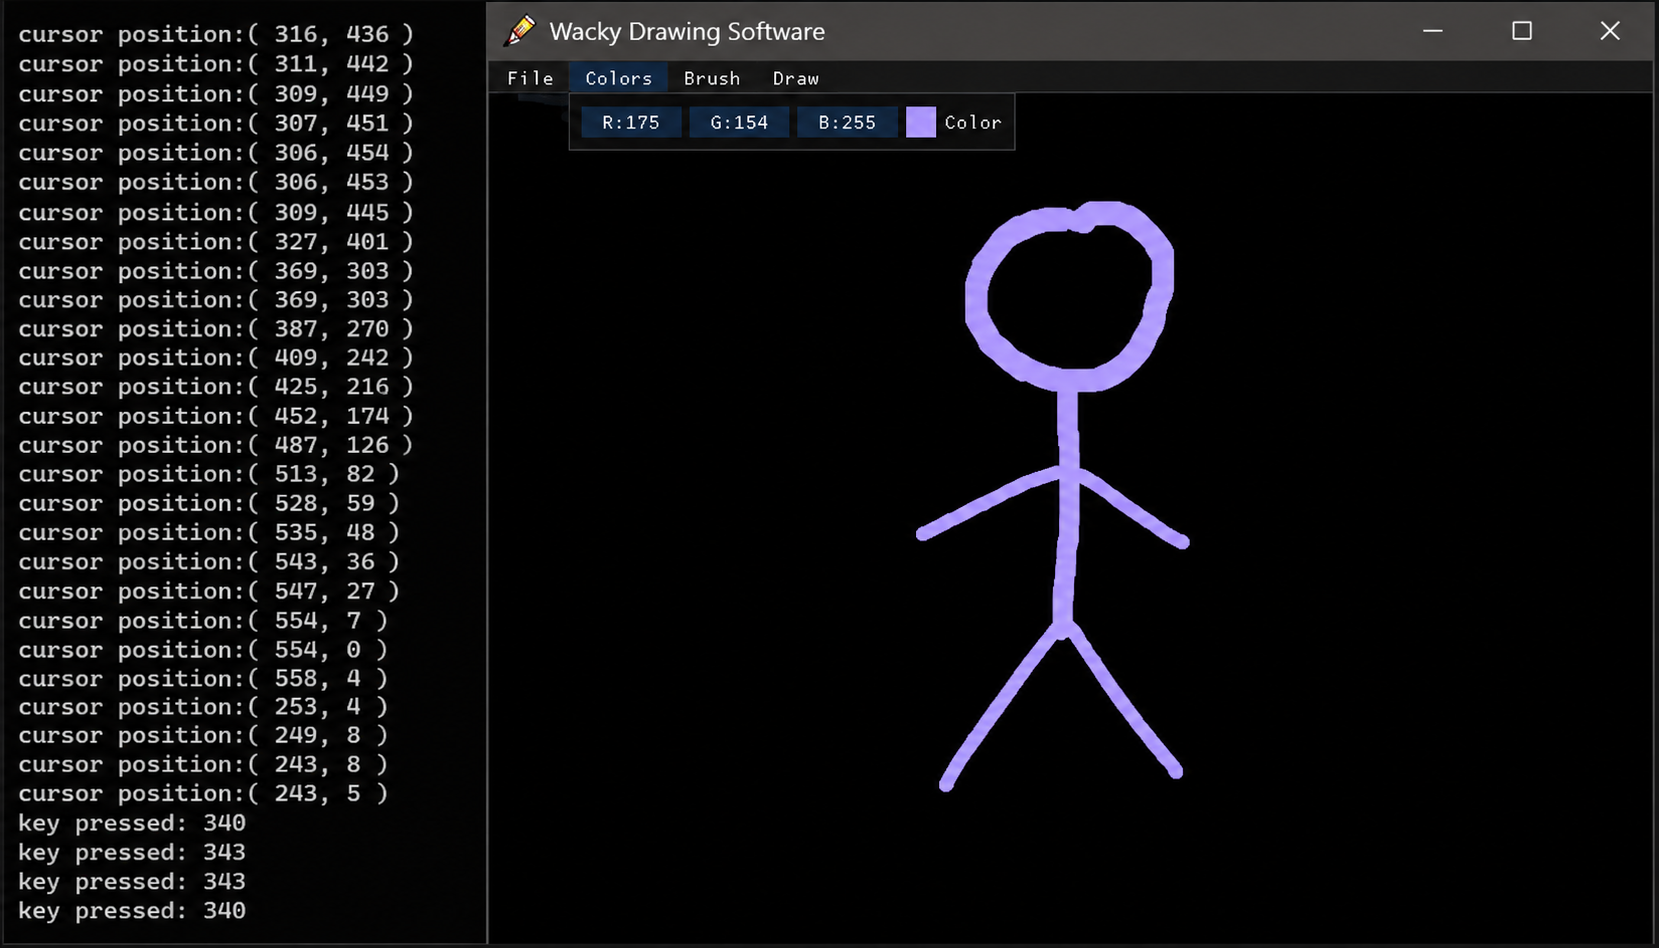Open the Colors menu
The height and width of the screenshot is (948, 1659).
pyautogui.click(x=618, y=78)
